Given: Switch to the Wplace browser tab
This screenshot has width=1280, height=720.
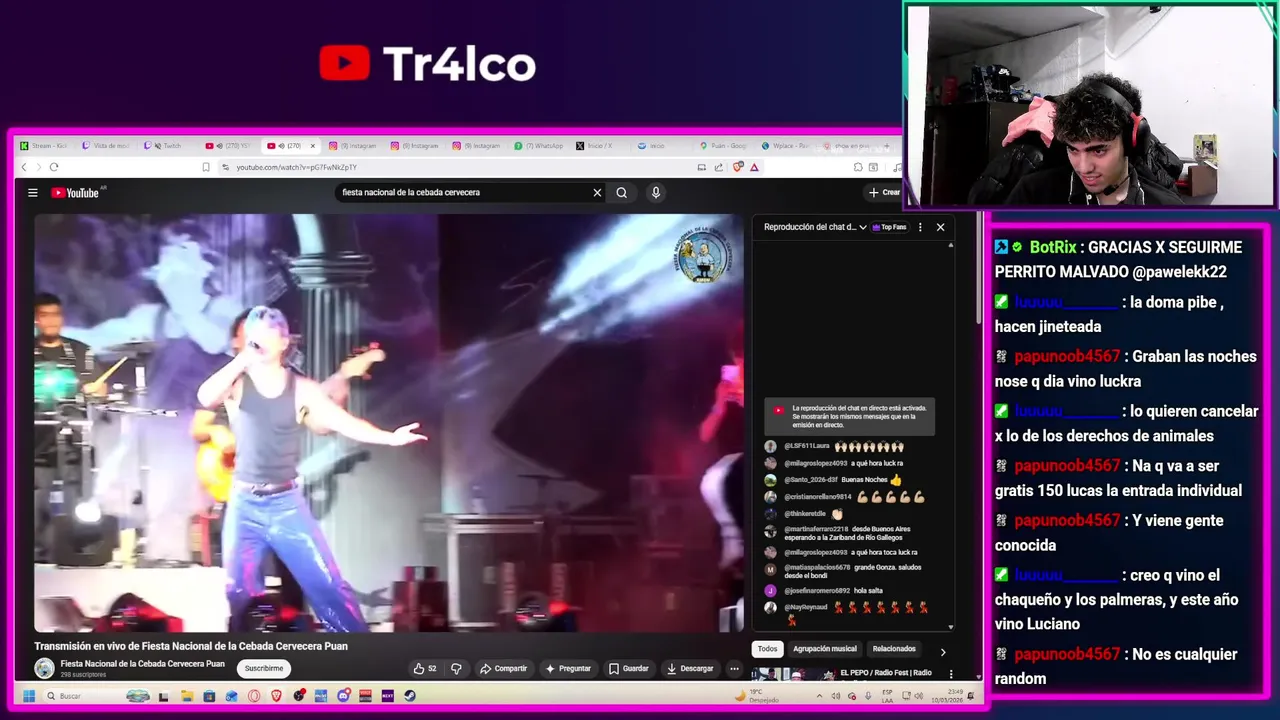Looking at the screenshot, I should point(785,146).
